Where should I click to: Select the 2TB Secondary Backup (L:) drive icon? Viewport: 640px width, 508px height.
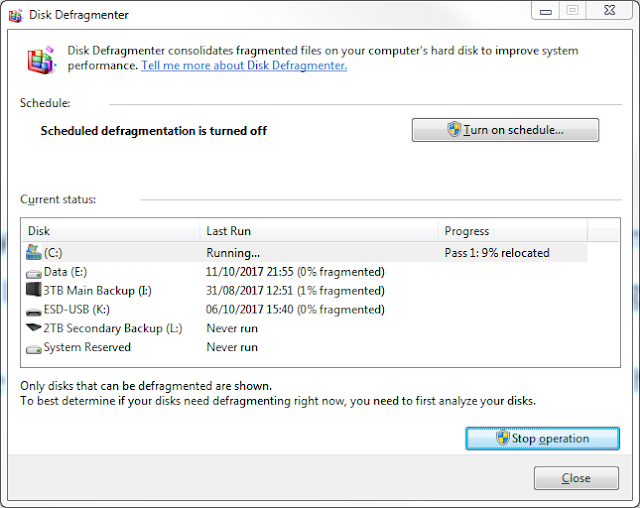pos(33,328)
